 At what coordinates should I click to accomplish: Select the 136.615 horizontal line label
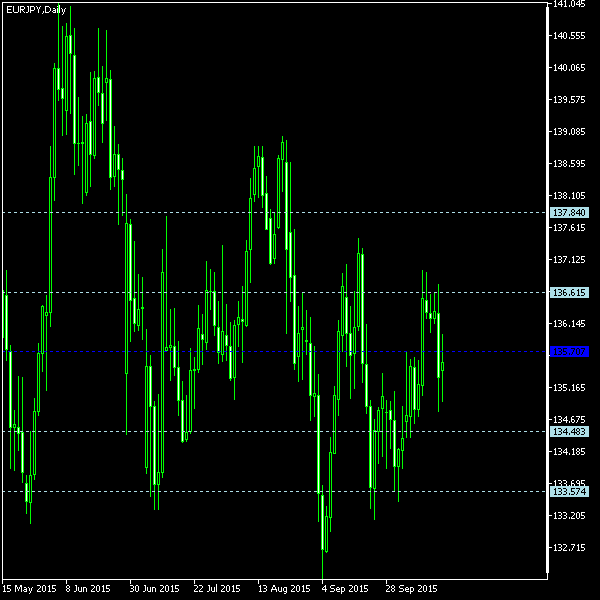pos(569,293)
